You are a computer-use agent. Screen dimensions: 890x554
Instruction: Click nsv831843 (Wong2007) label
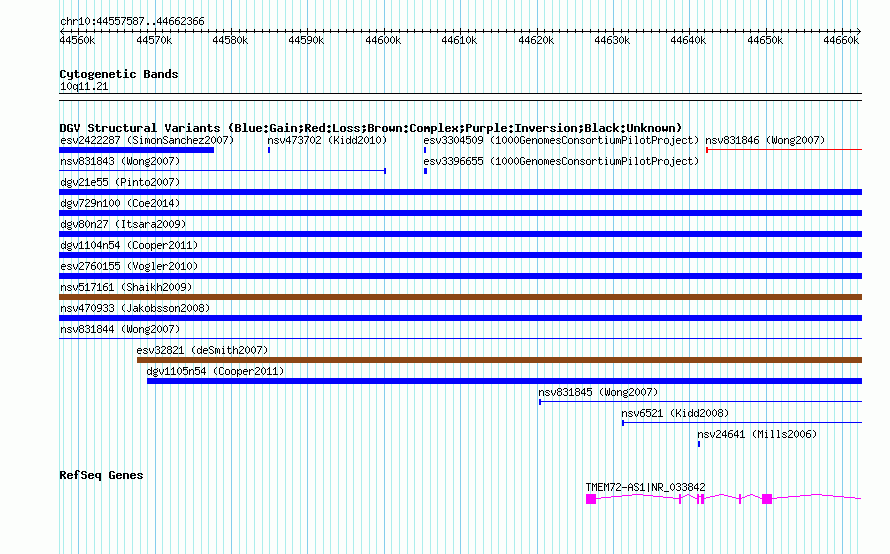120,161
